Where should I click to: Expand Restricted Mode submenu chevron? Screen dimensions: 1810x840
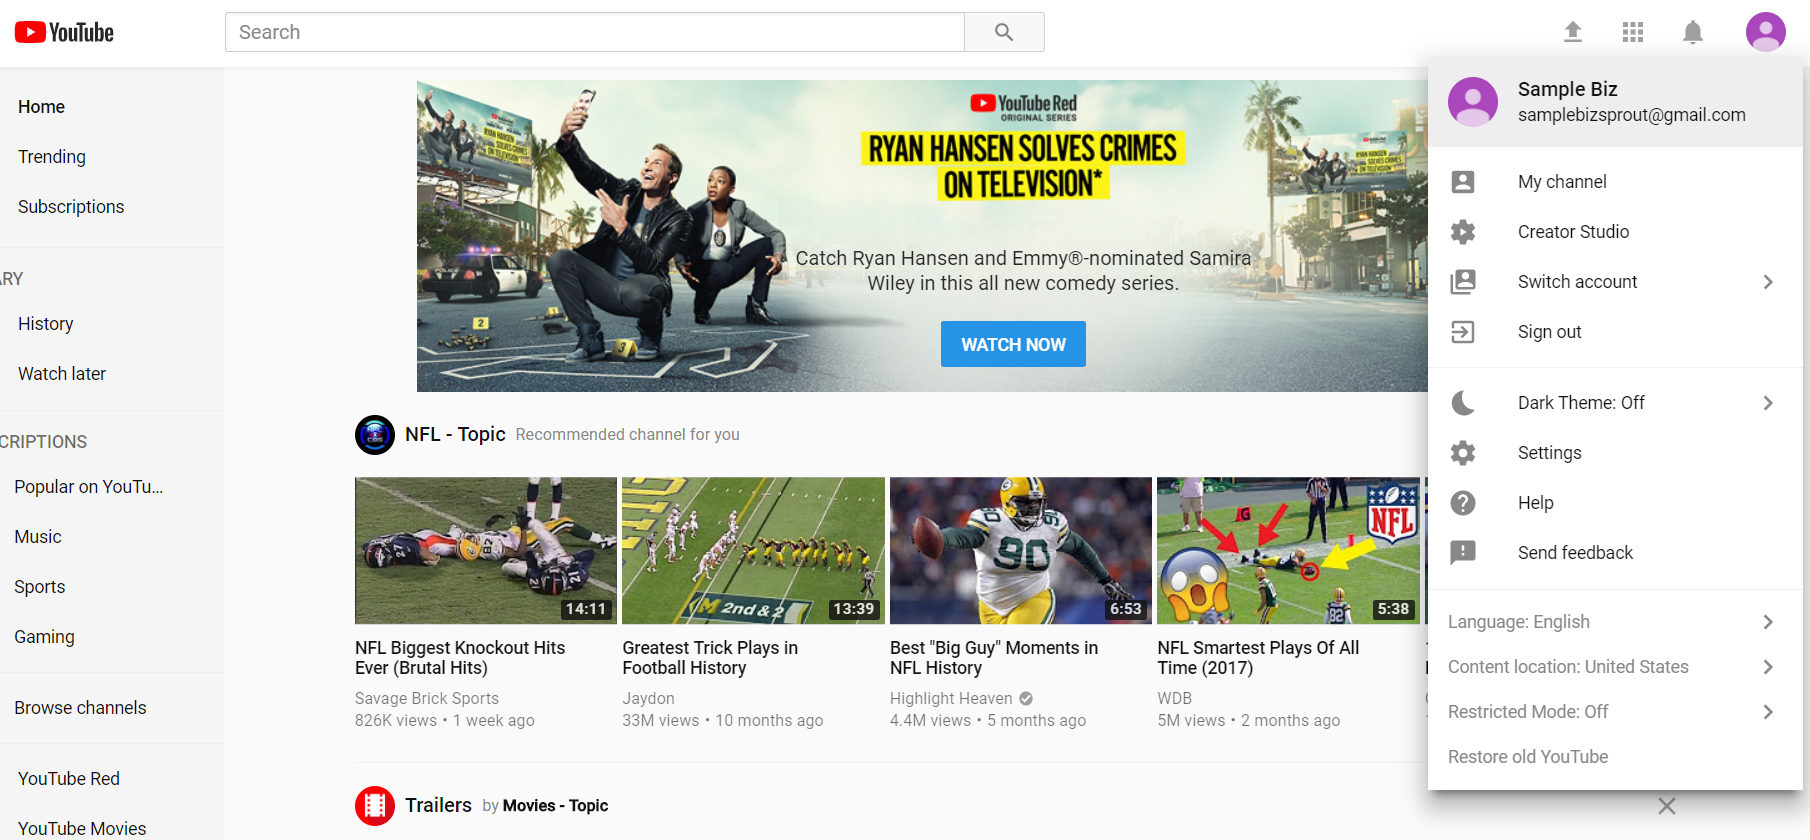pos(1768,712)
